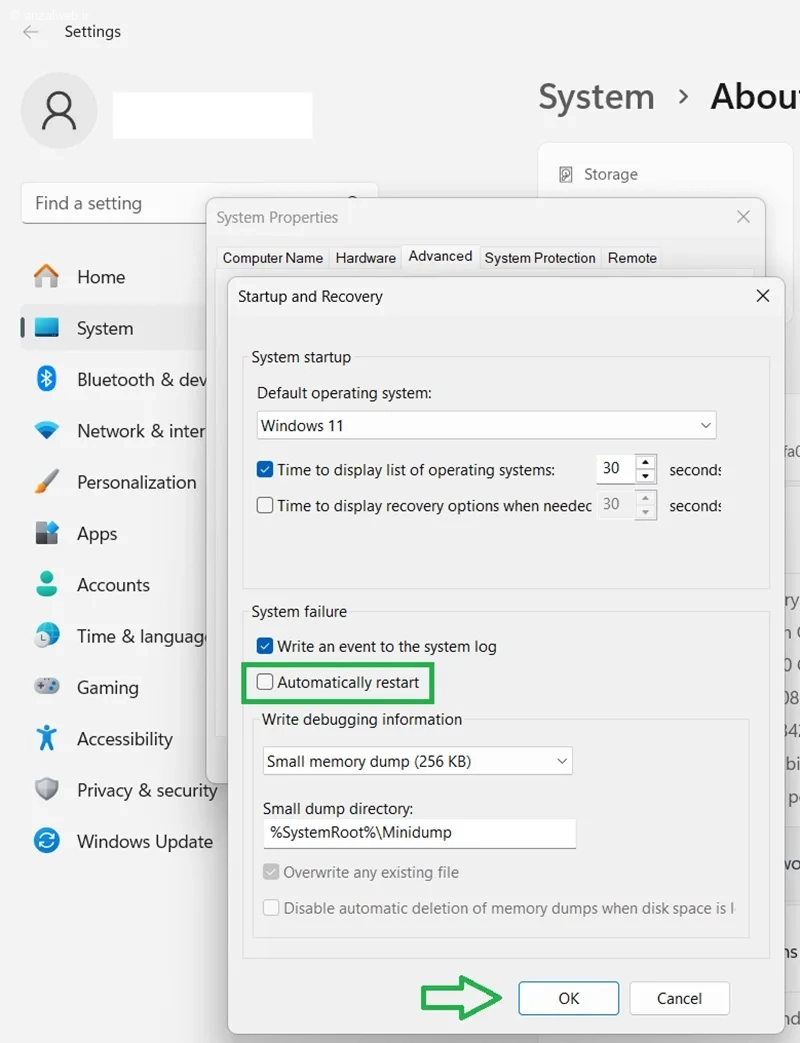Screen dimensions: 800x1043
Task: Open the Network wifi icon entry
Action: pos(46,430)
